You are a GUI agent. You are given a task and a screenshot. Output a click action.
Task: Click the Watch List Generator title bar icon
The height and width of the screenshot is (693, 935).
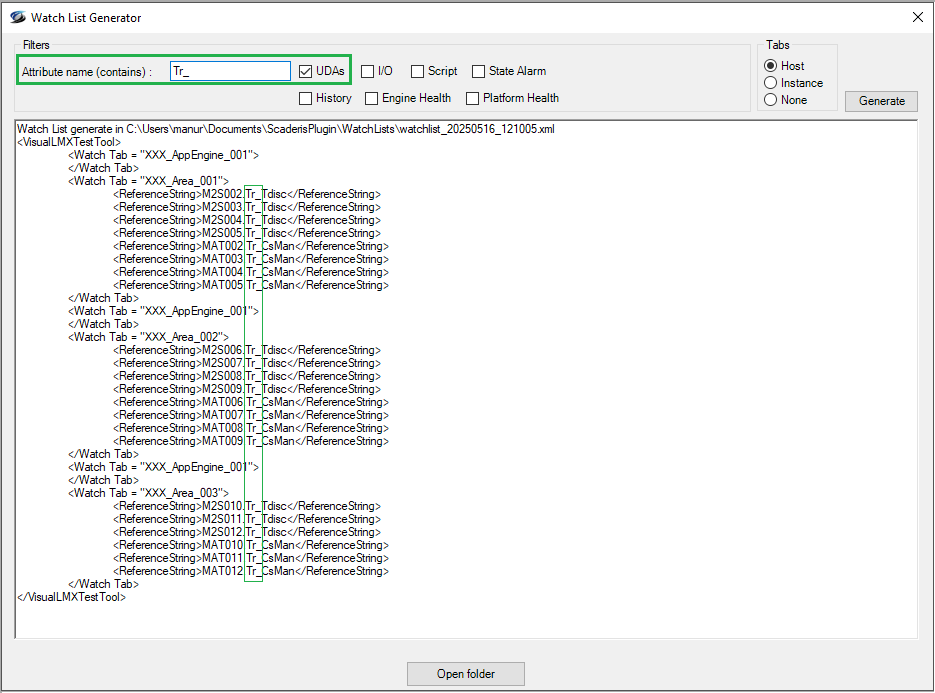(x=17, y=17)
